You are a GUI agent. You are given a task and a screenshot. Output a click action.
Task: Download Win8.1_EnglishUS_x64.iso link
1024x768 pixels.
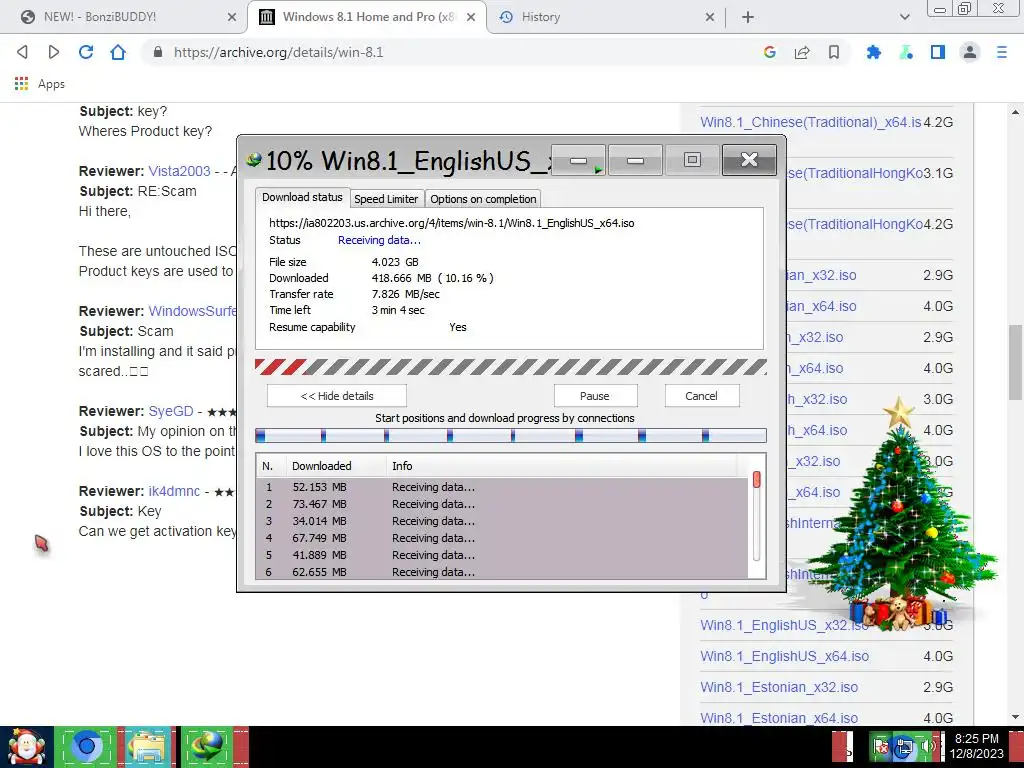point(784,656)
